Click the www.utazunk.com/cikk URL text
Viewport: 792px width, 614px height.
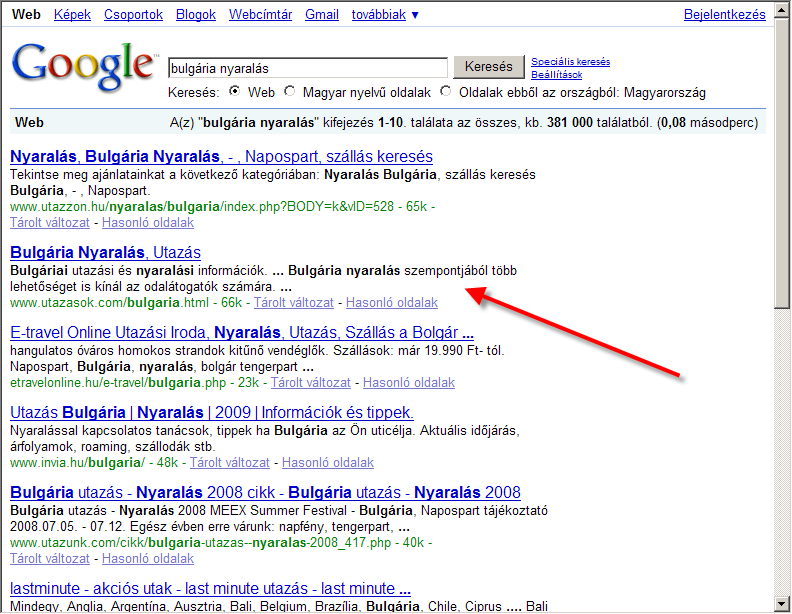tap(201, 543)
